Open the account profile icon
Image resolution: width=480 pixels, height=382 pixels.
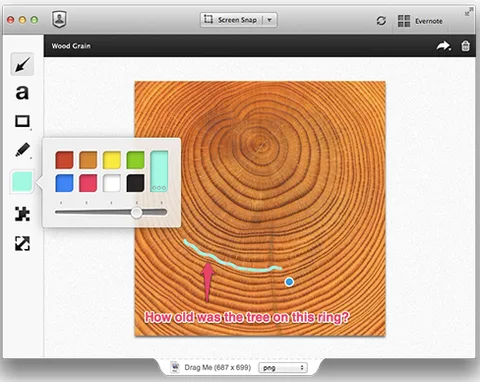pyautogui.click(x=59, y=19)
